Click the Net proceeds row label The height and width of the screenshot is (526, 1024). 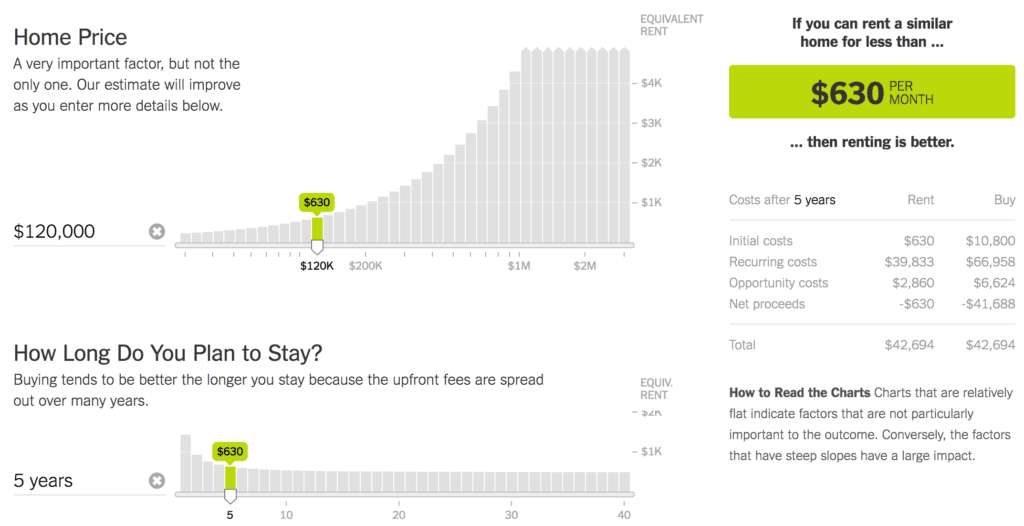tap(767, 304)
